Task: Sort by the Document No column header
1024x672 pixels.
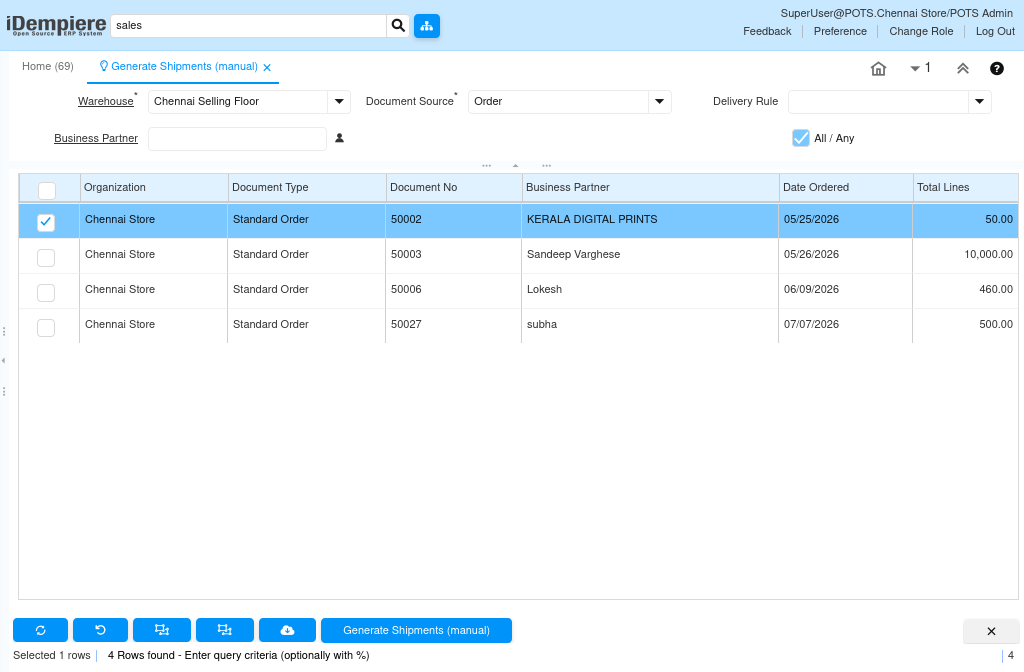Action: tap(454, 187)
